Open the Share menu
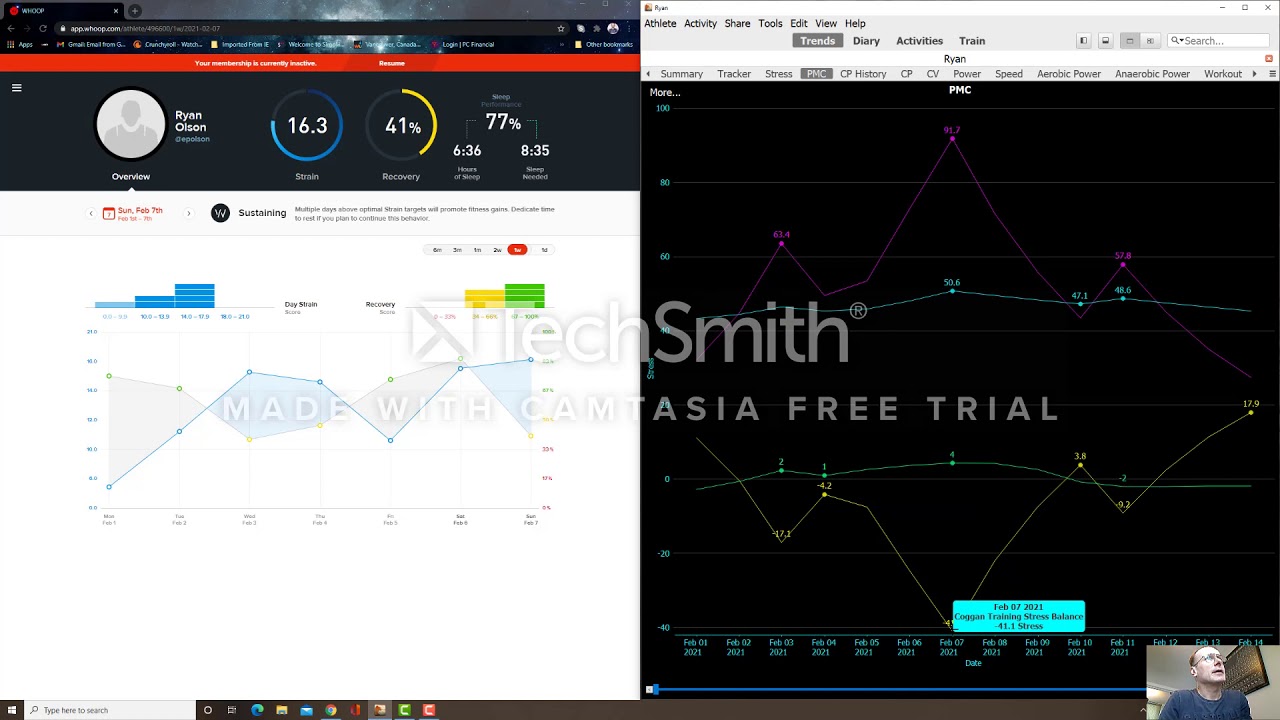1280x720 pixels. coord(737,23)
